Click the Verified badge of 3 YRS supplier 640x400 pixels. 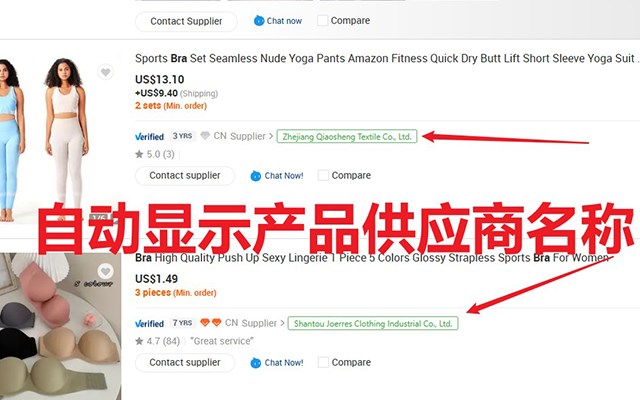(x=149, y=136)
